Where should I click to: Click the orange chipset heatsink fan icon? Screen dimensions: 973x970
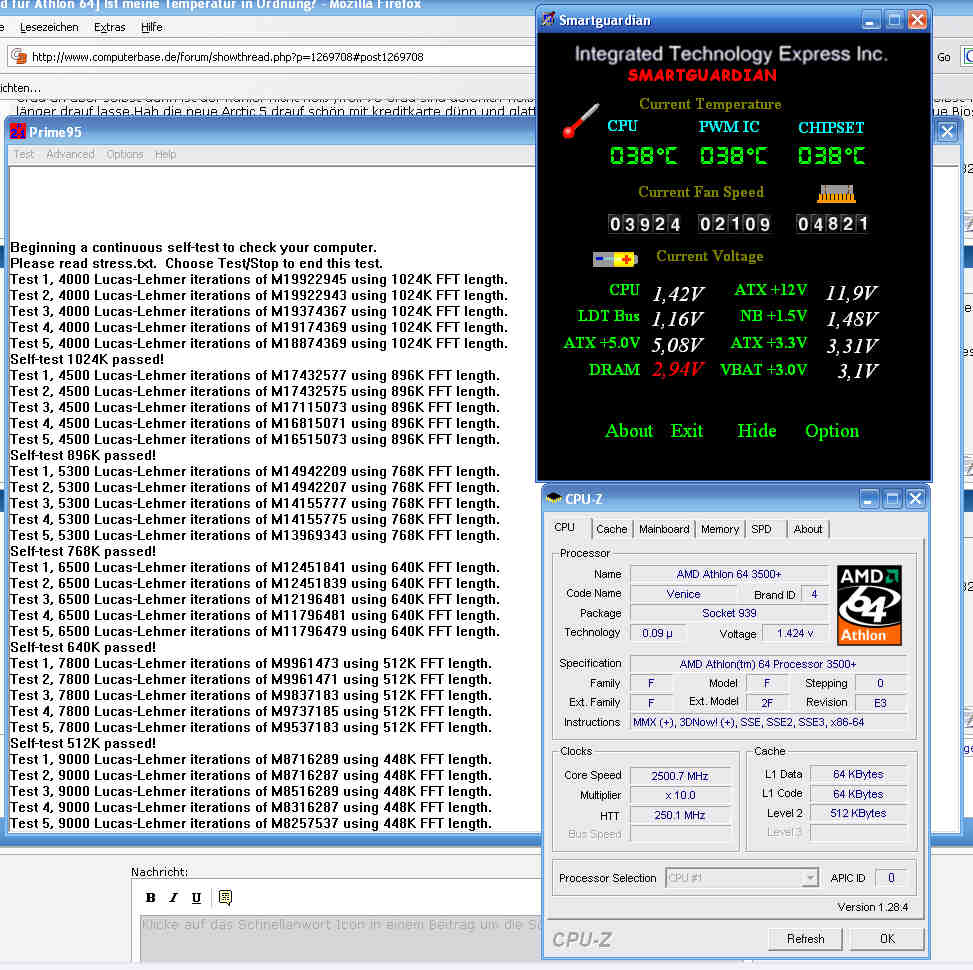coord(836,194)
